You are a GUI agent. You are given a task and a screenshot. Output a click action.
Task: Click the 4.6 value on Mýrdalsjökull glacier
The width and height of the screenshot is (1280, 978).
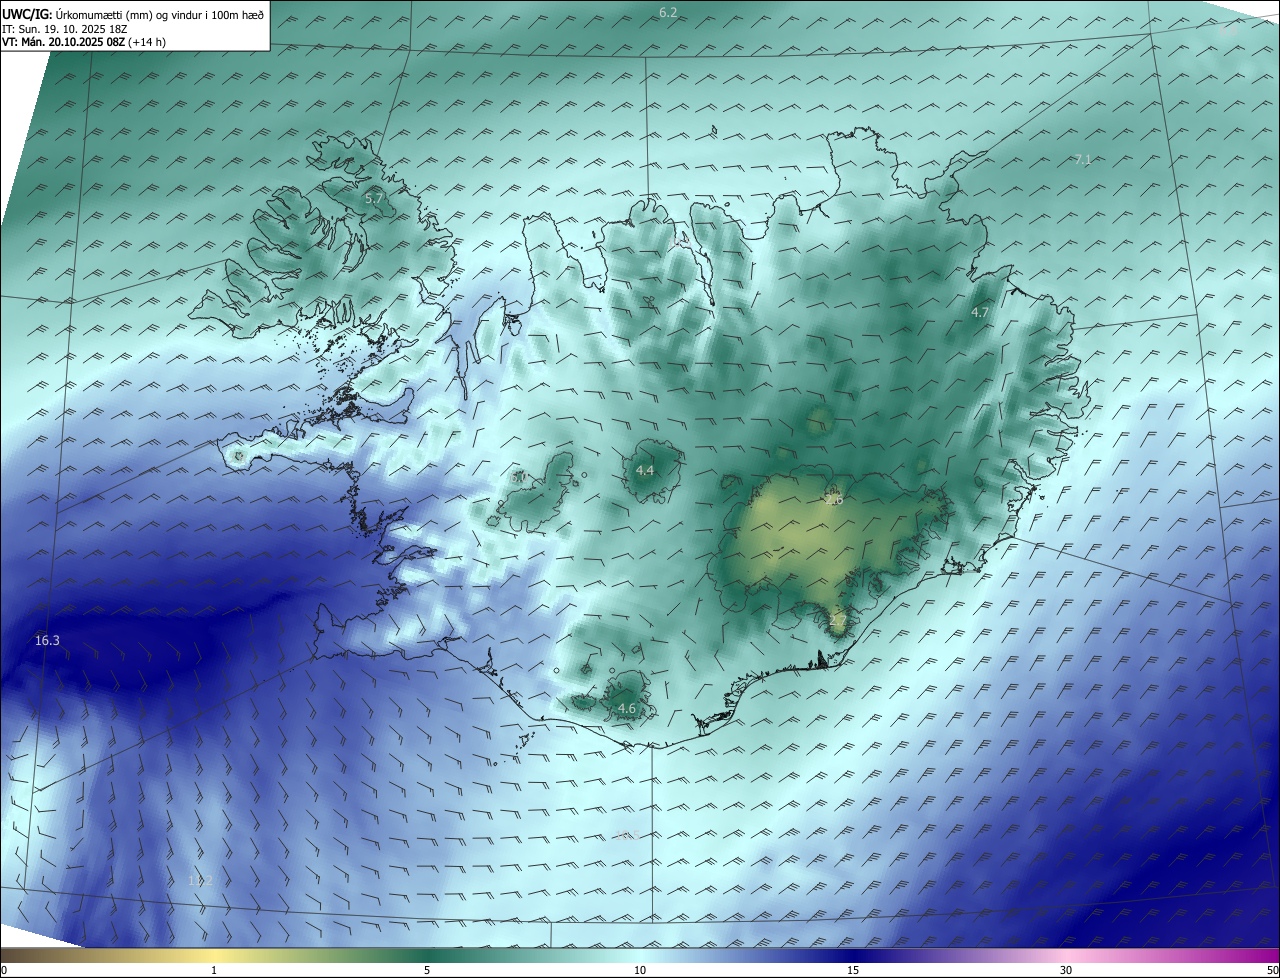[627, 708]
